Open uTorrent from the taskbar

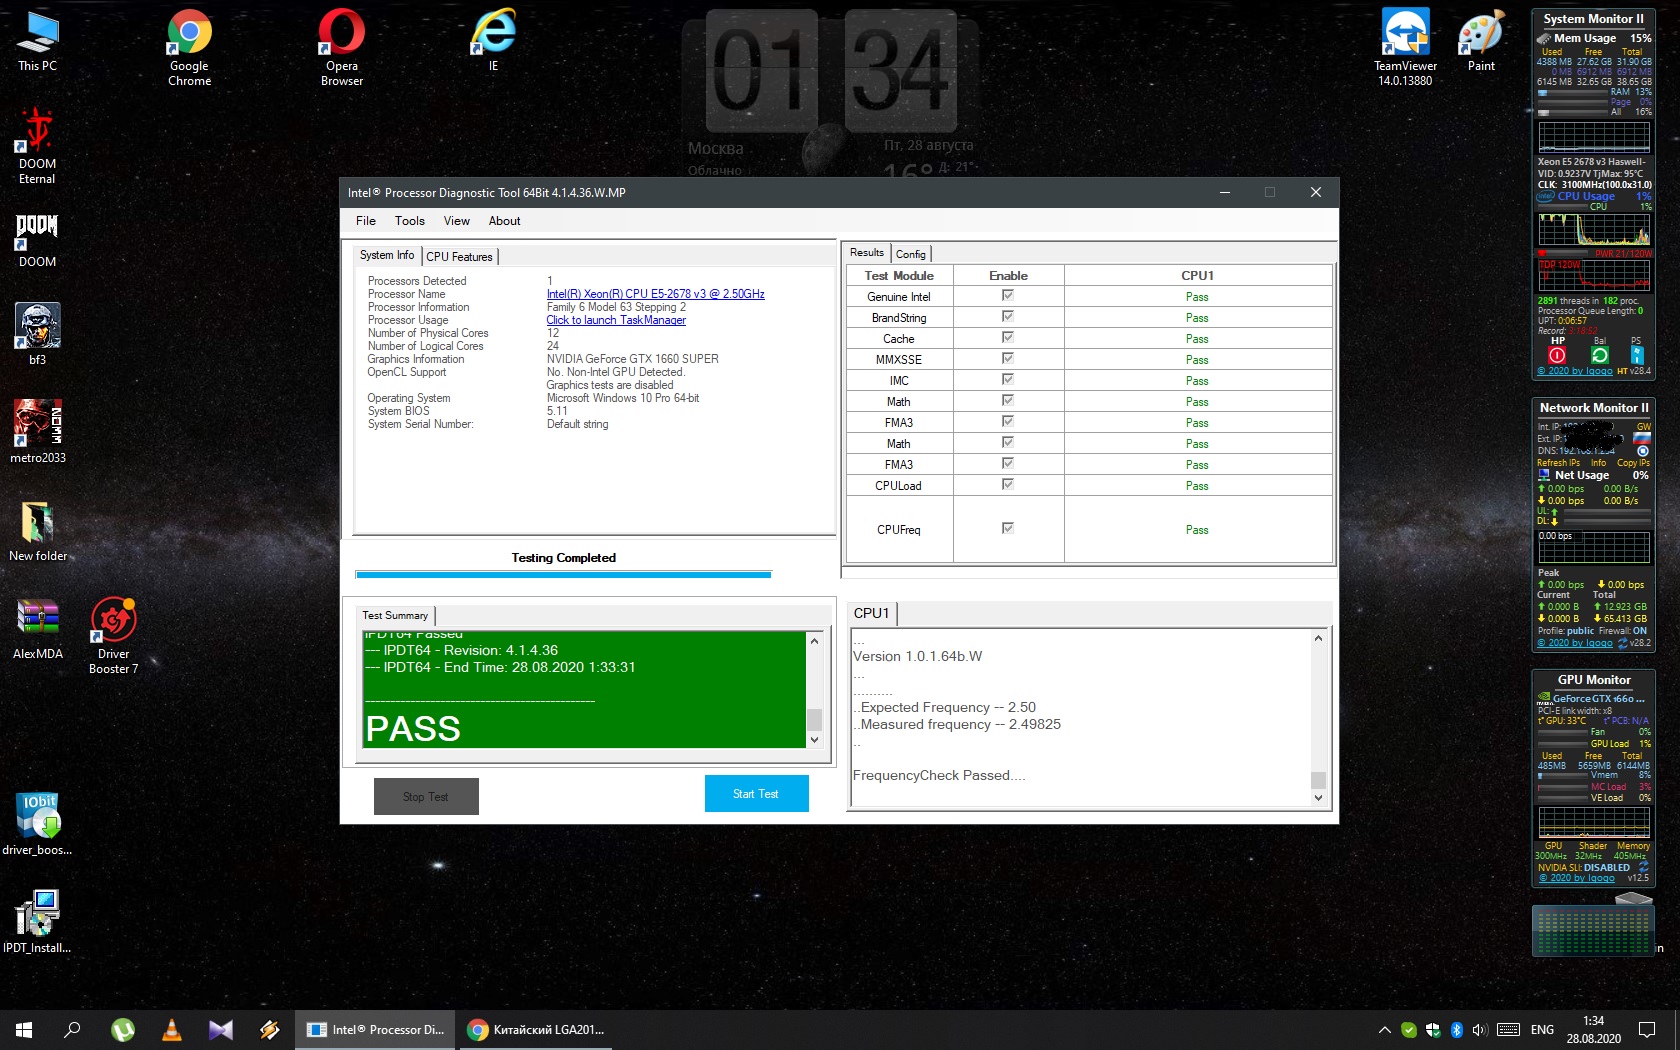[x=123, y=1029]
